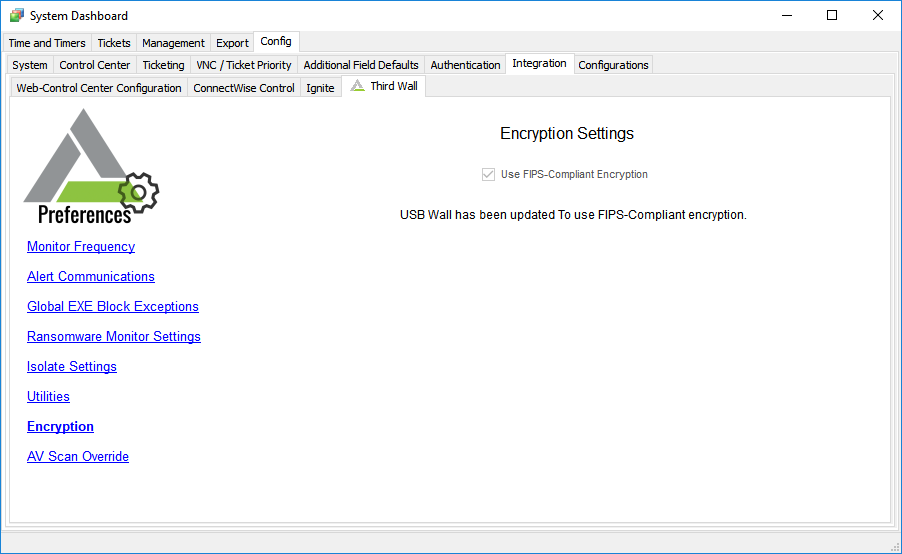902x554 pixels.
Task: Open Ransomware Monitor Settings link
Action: pyautogui.click(x=114, y=336)
